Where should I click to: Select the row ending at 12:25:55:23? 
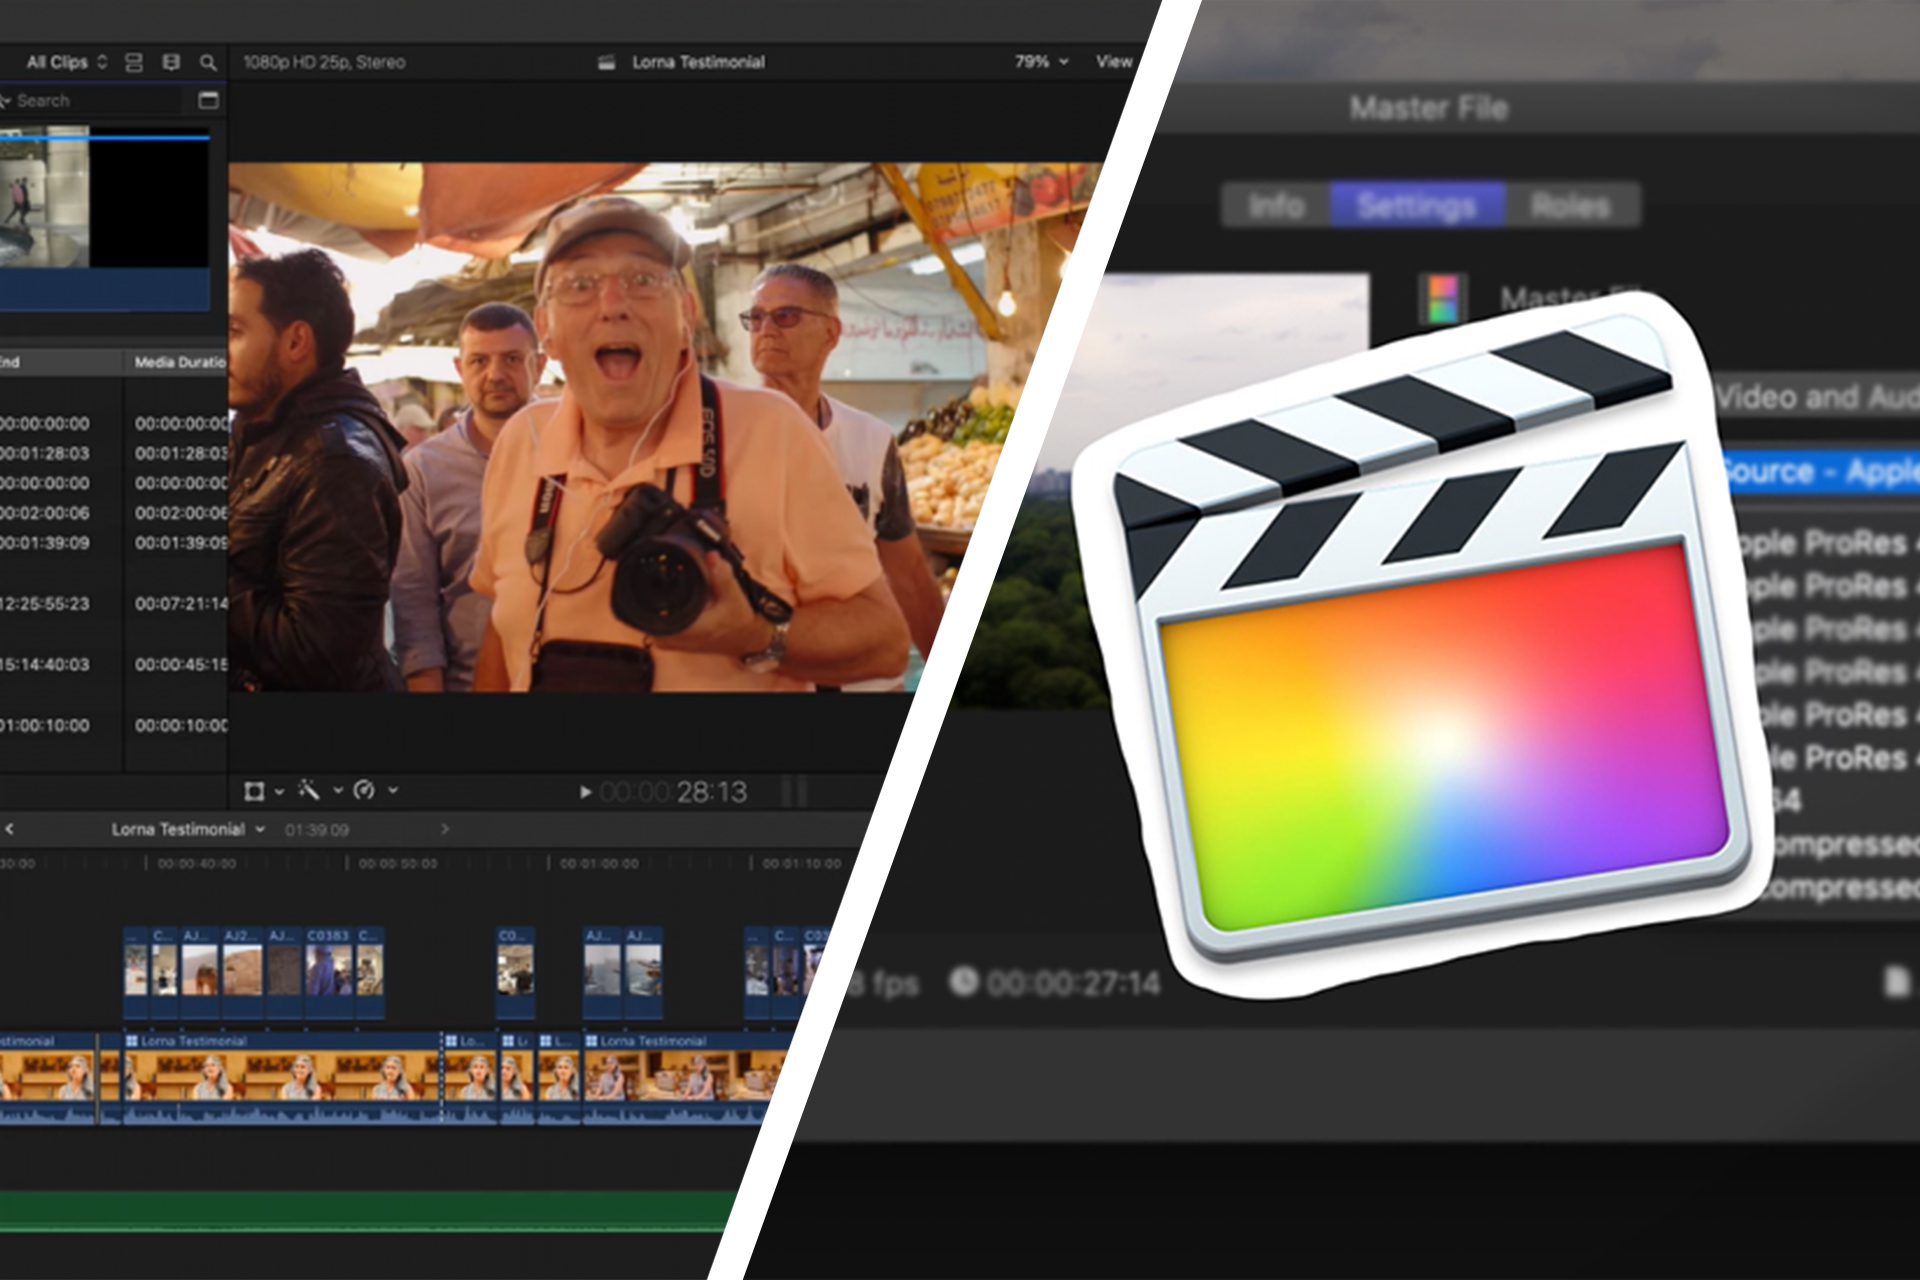(x=114, y=604)
